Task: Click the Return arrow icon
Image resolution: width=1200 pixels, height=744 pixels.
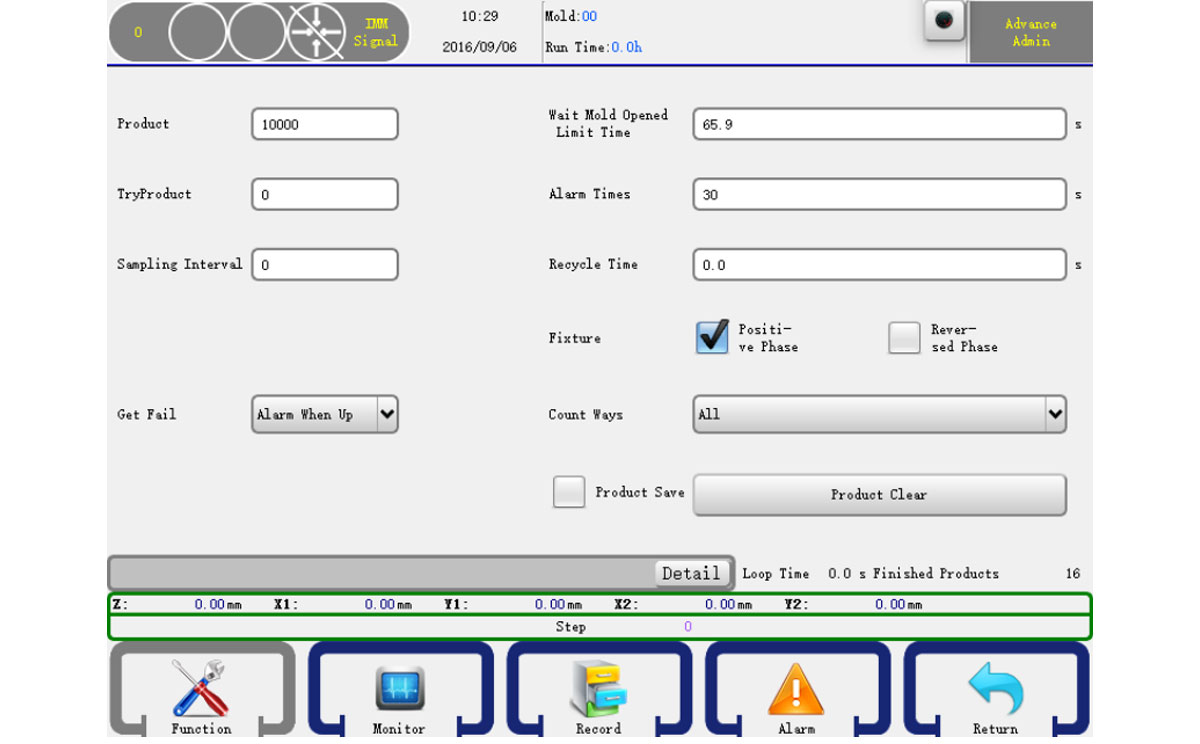Action: click(x=995, y=690)
